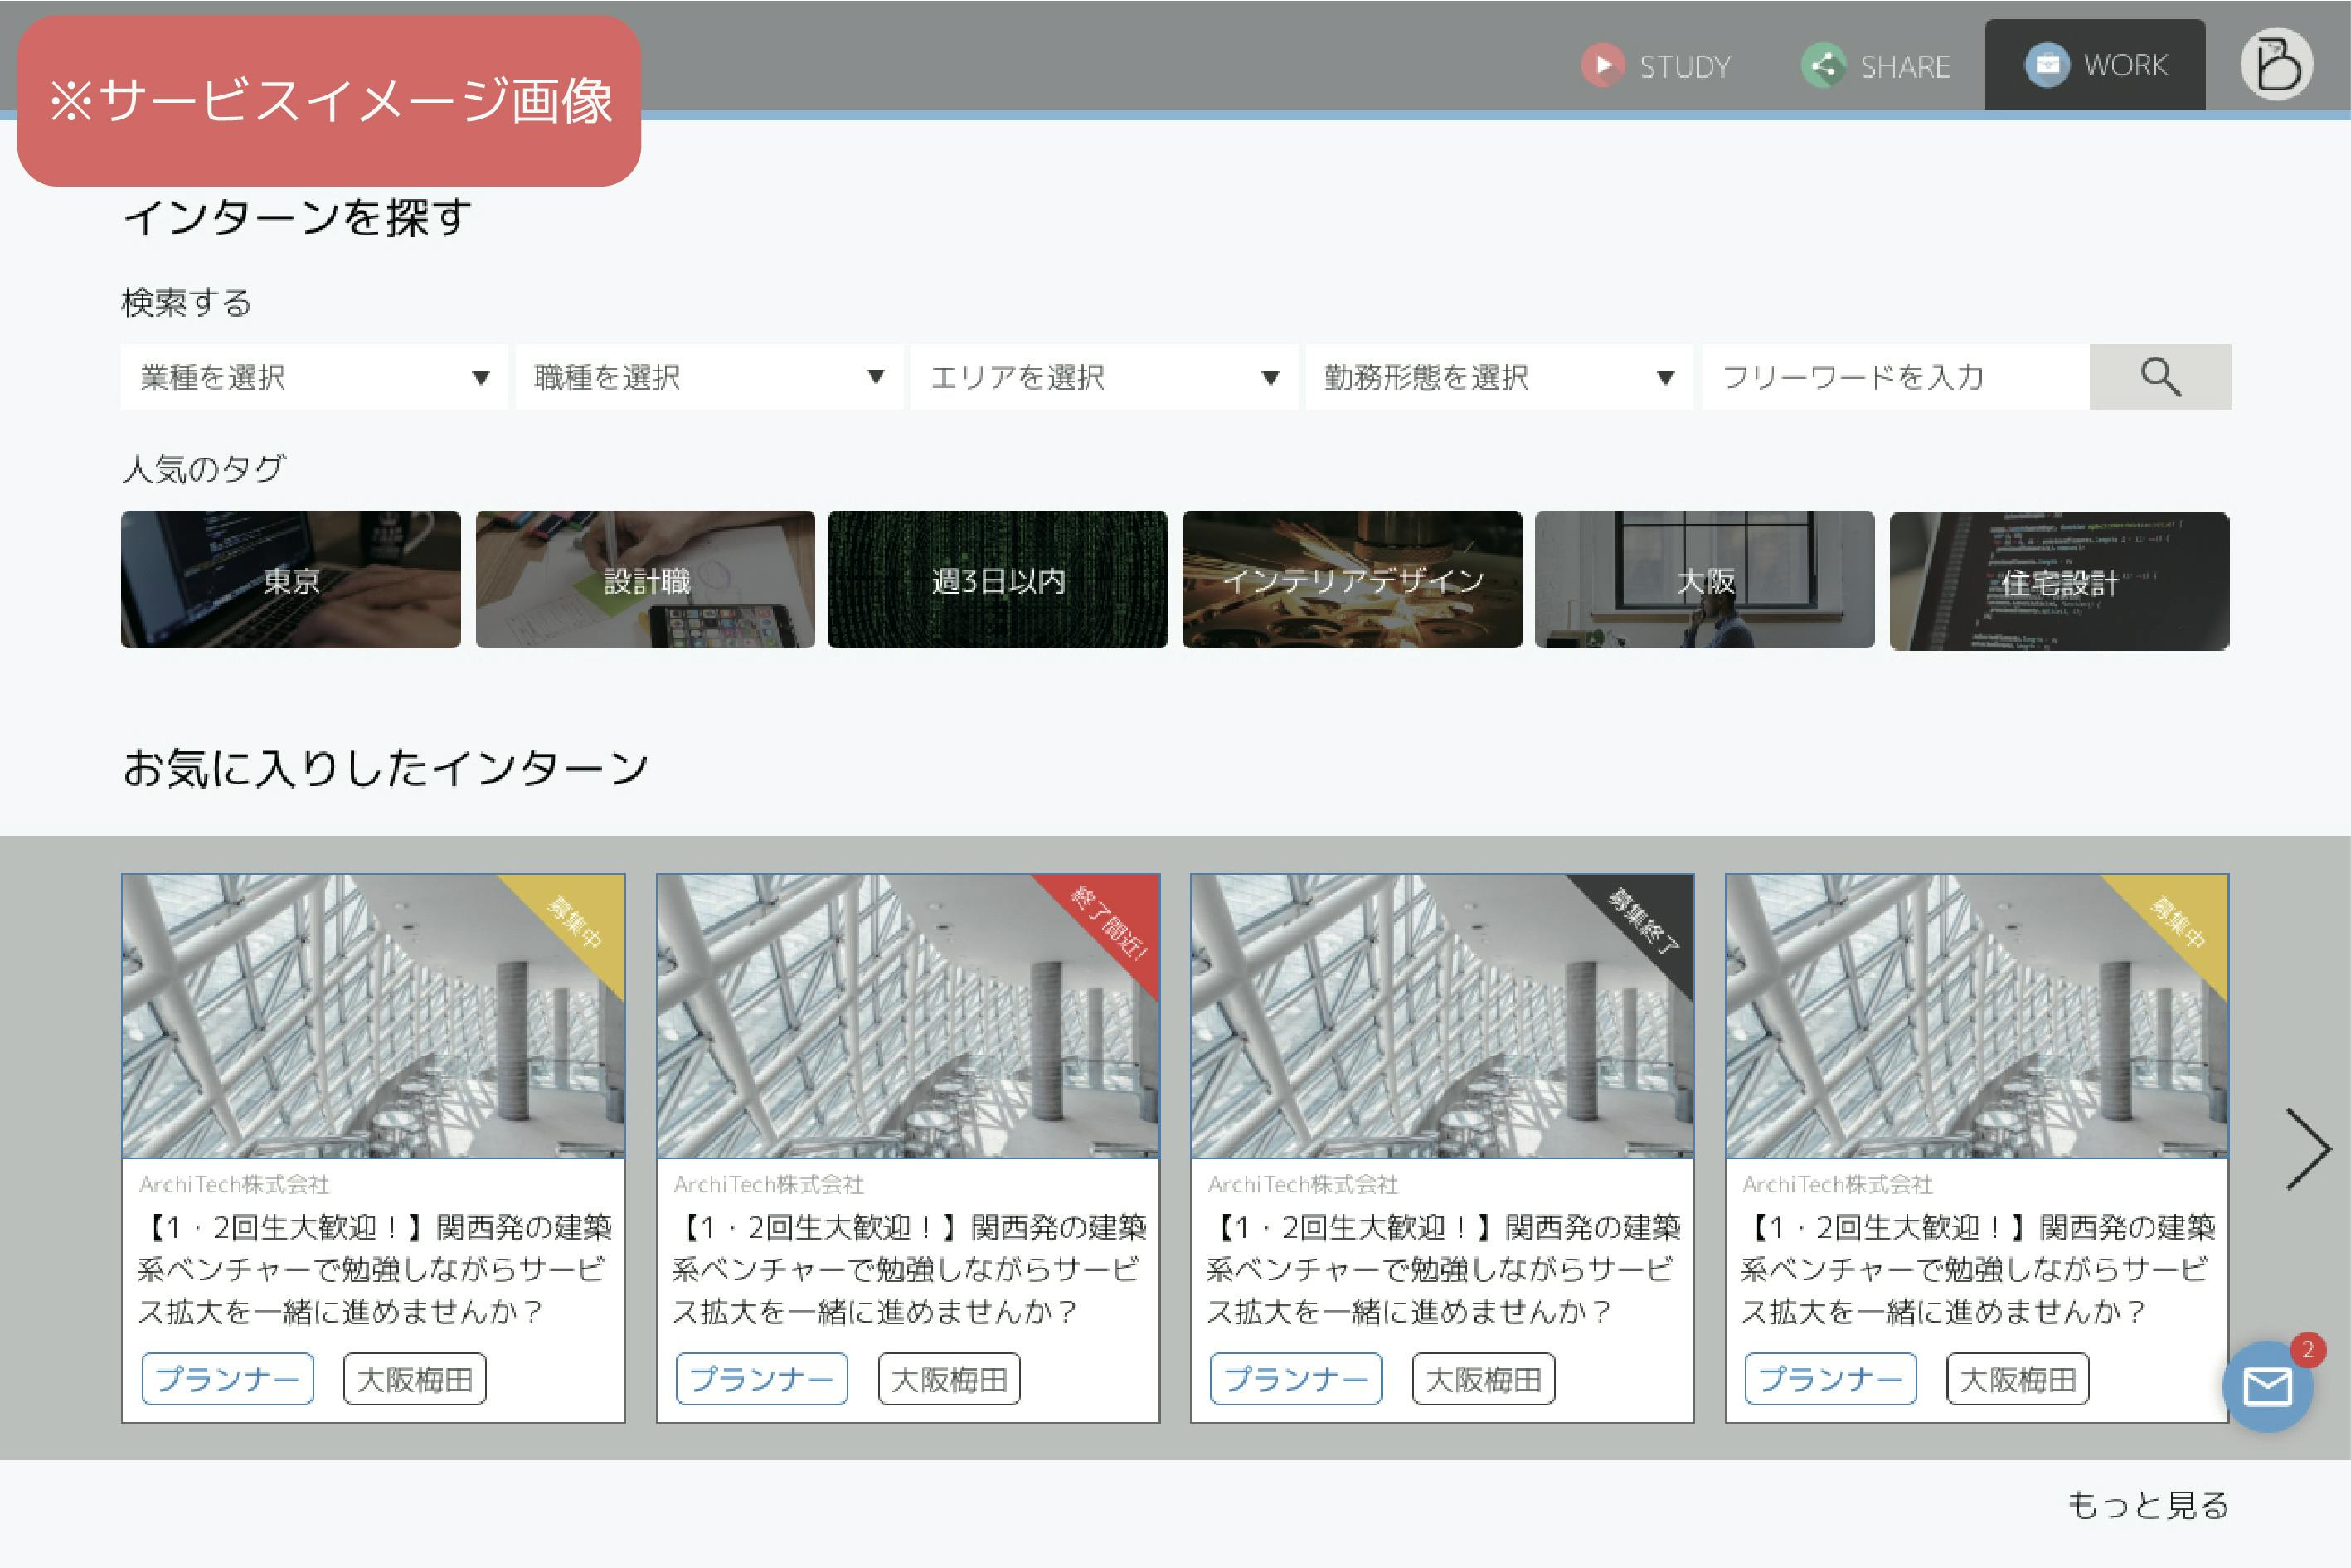The height and width of the screenshot is (1568, 2351).
Task: Open the 勤務形態を選択 dropdown
Action: pos(1498,377)
